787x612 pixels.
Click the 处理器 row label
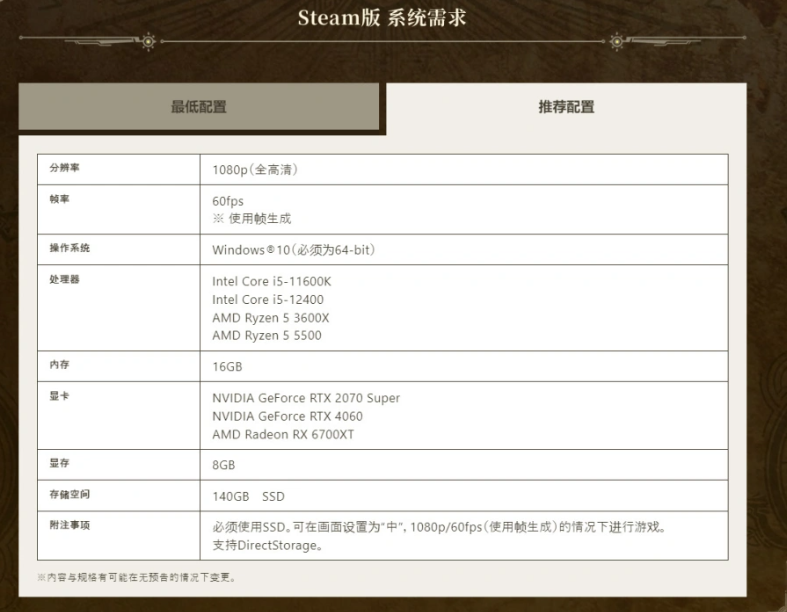[x=64, y=279]
